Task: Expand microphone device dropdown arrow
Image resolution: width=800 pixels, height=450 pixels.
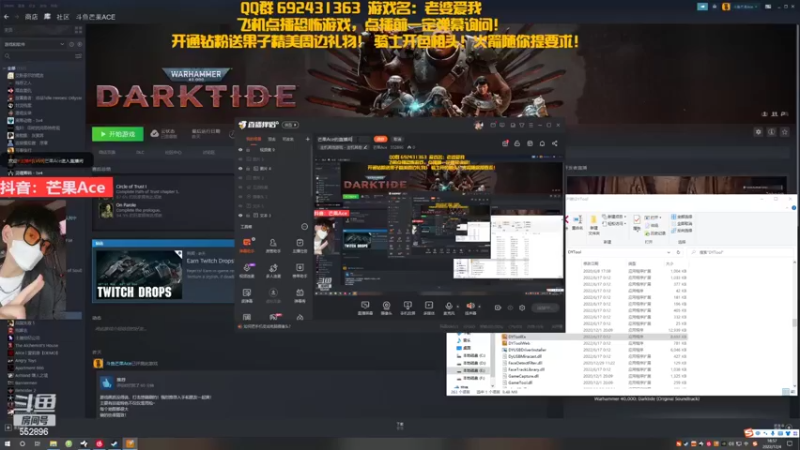Action: pos(458,307)
